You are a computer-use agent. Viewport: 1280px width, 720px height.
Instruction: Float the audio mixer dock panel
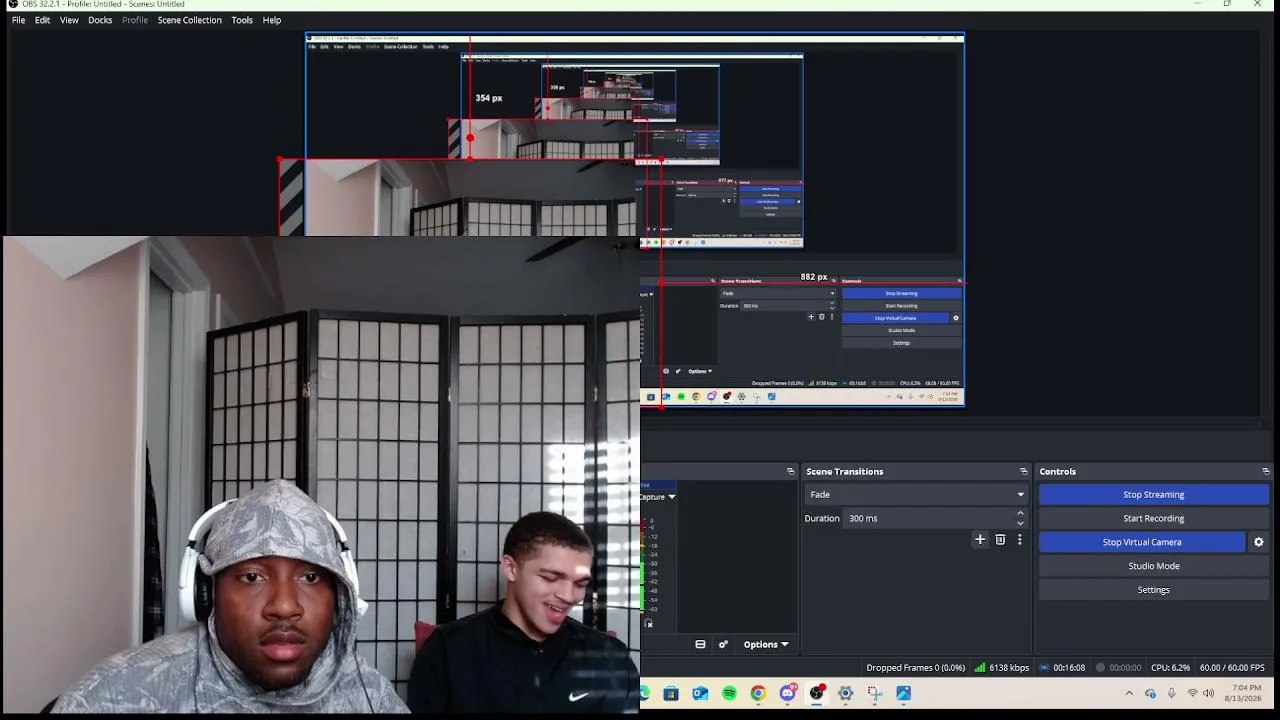[x=790, y=471]
